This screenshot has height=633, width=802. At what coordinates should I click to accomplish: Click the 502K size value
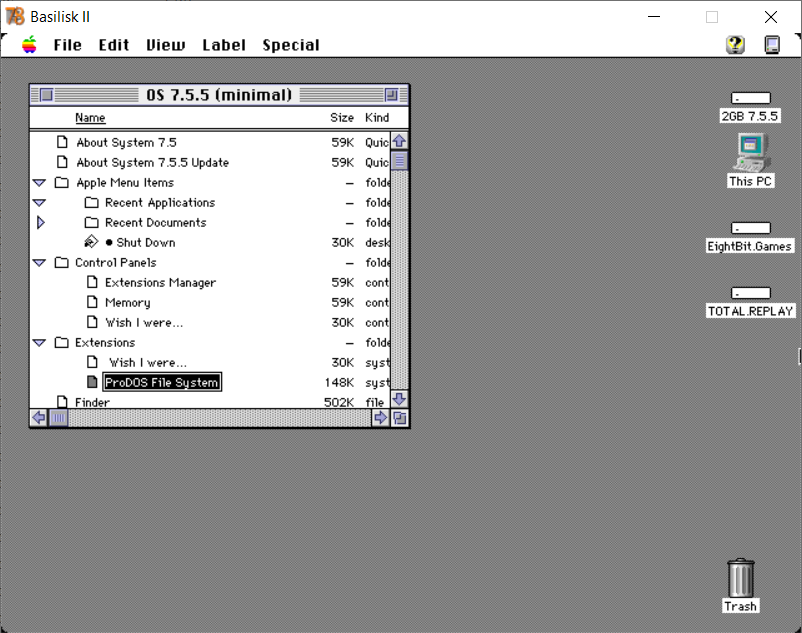click(x=339, y=402)
